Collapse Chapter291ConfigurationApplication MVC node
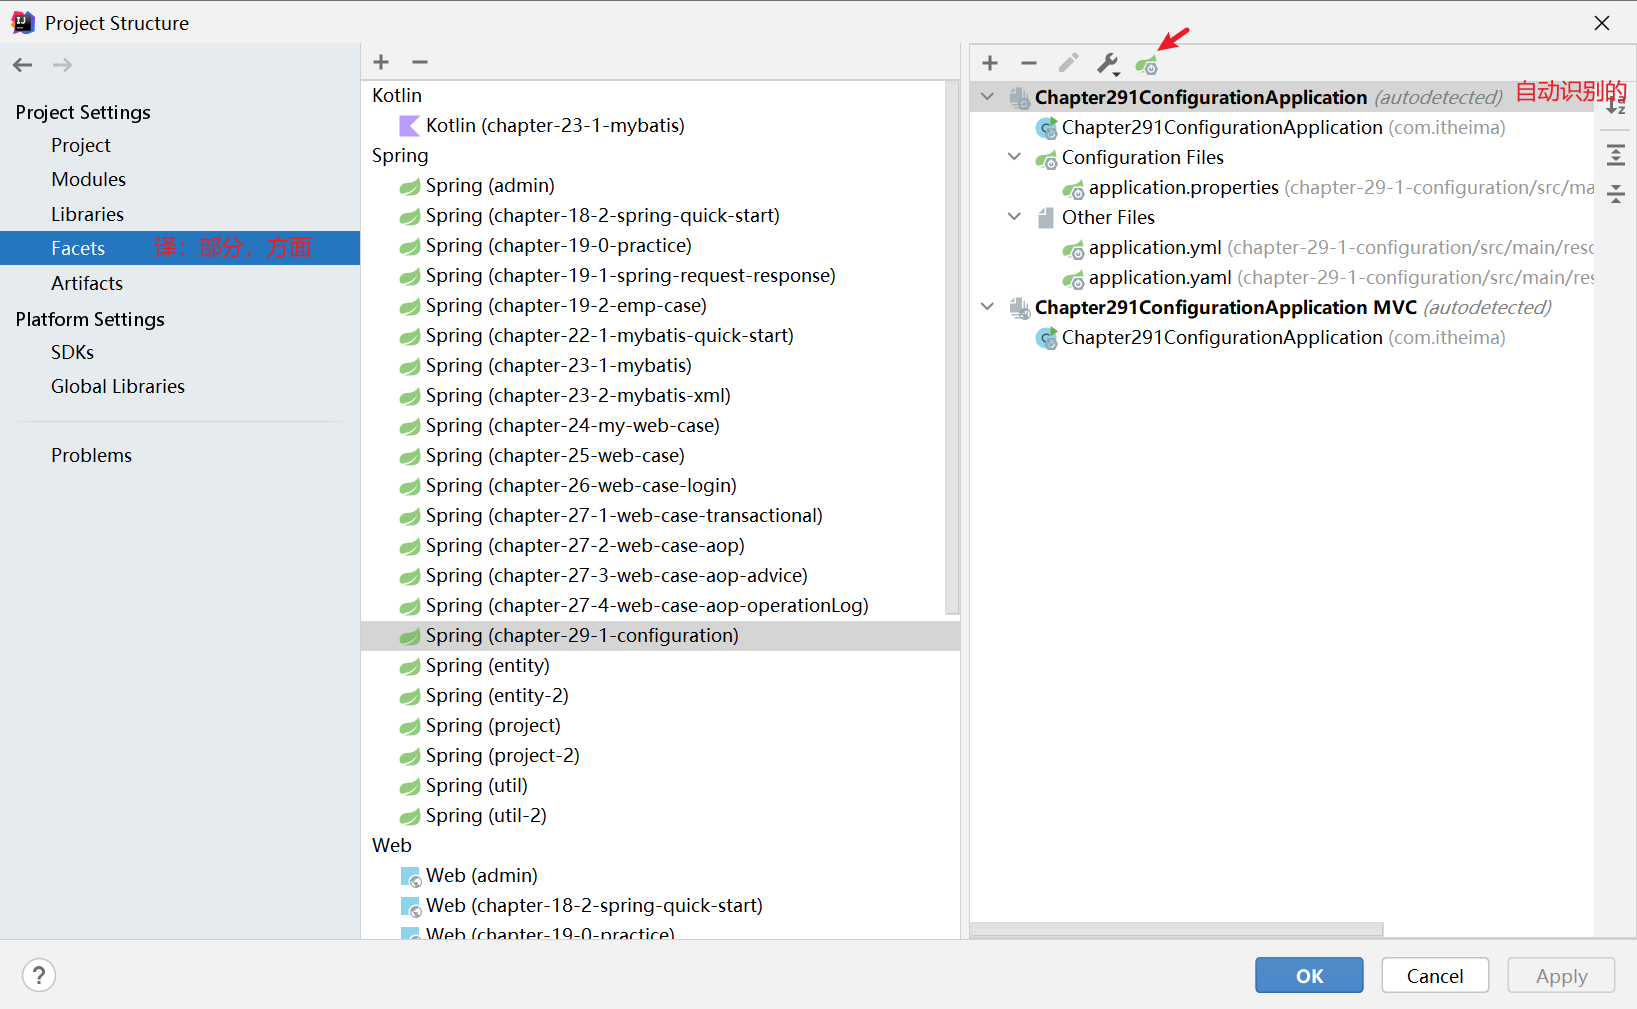This screenshot has width=1637, height=1009. click(x=988, y=307)
